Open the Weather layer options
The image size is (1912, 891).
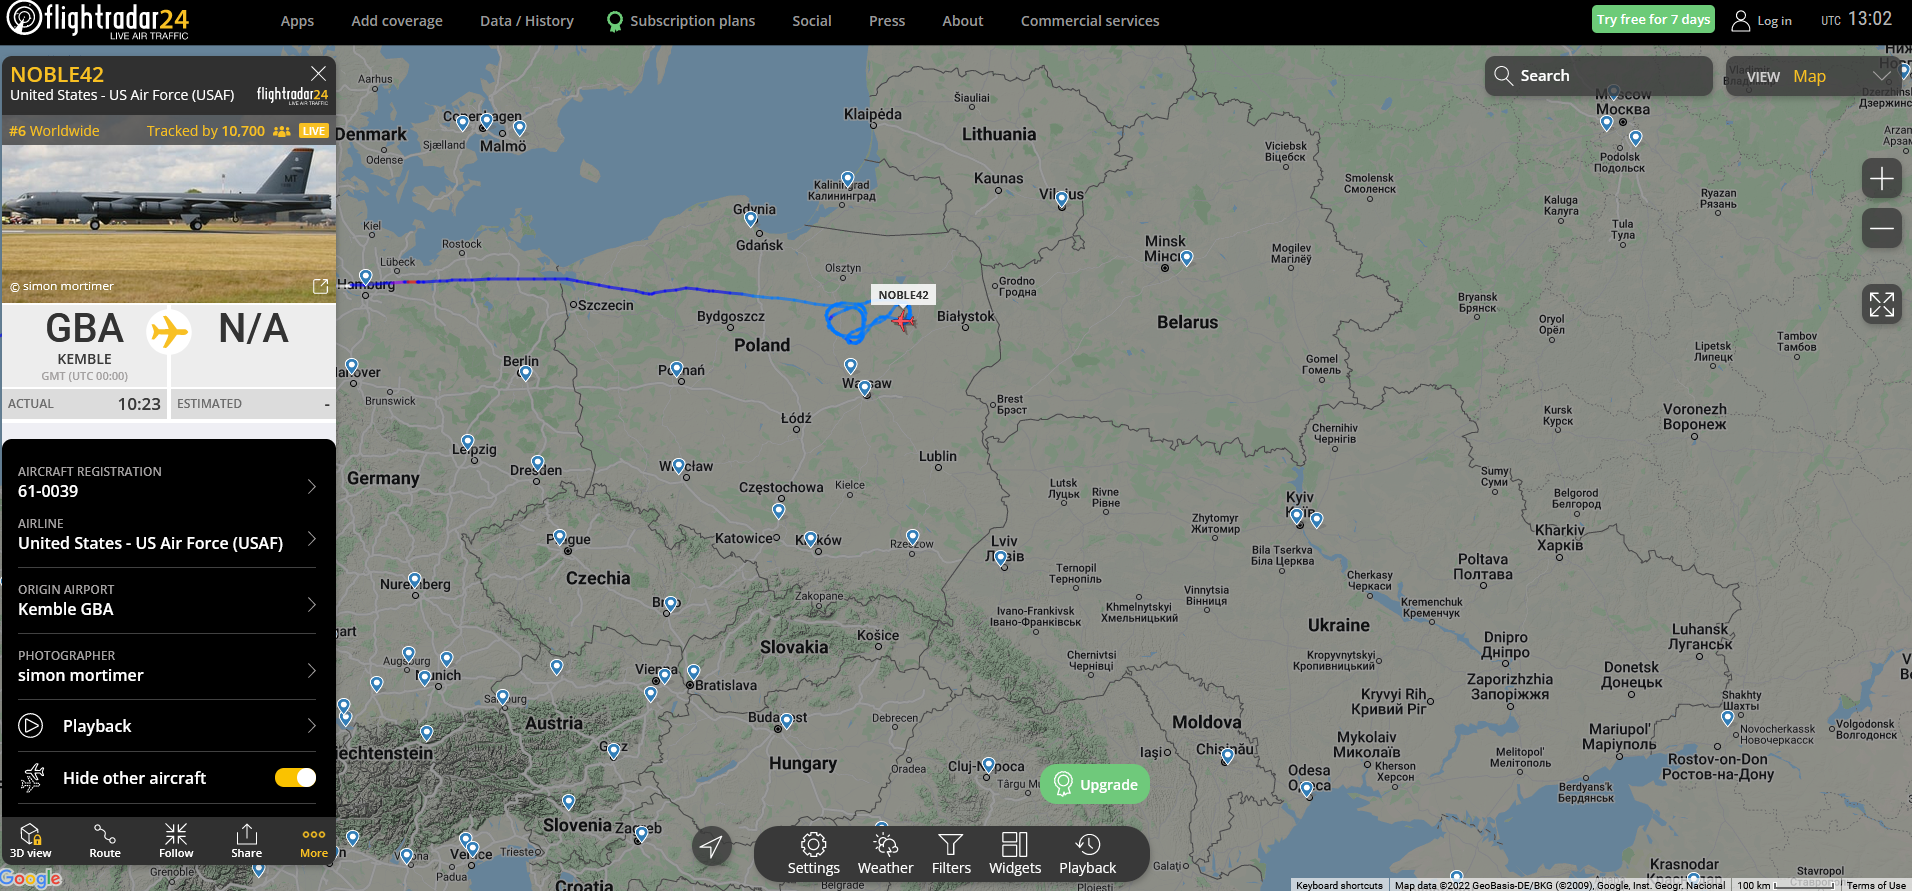click(885, 854)
